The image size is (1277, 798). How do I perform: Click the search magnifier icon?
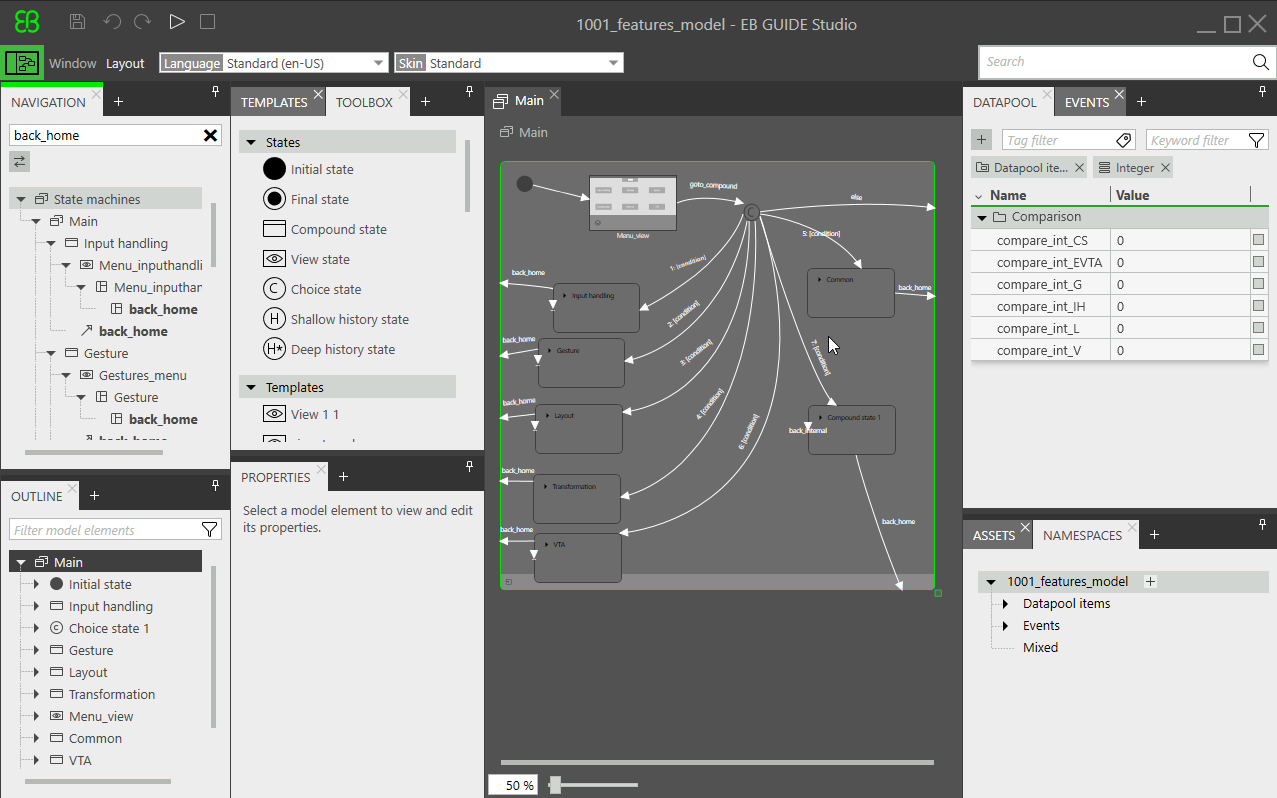(x=1260, y=62)
